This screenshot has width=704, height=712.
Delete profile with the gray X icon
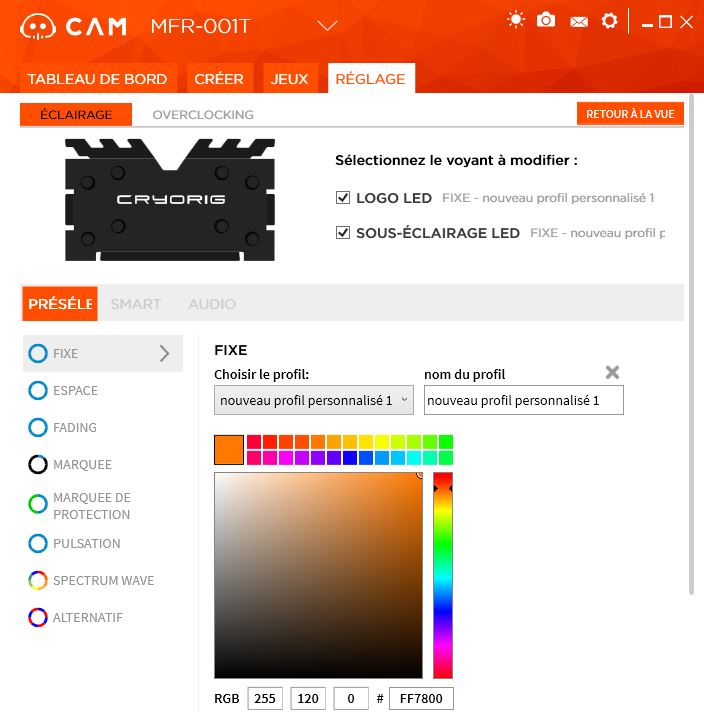(612, 372)
